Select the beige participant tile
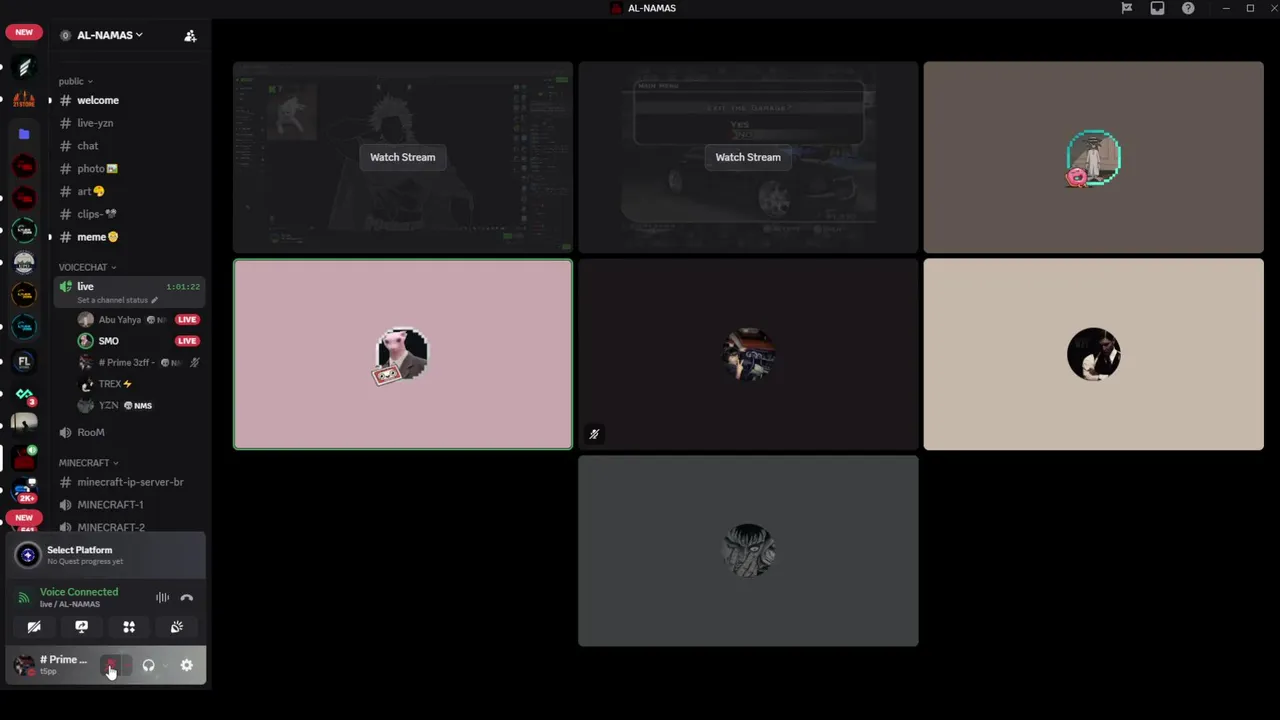The image size is (1280, 720). click(1094, 355)
